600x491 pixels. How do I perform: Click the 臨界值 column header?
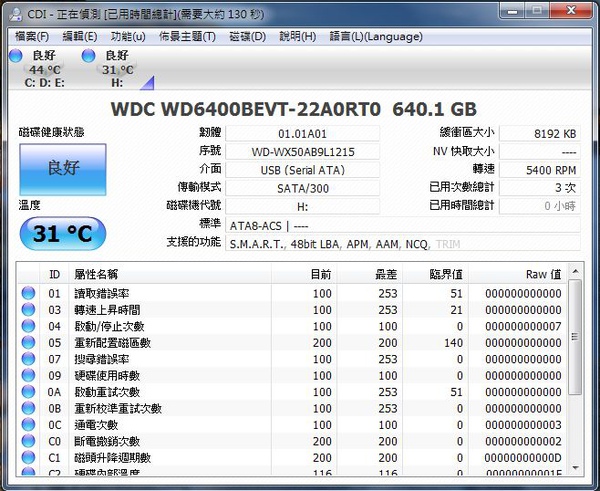click(x=435, y=274)
